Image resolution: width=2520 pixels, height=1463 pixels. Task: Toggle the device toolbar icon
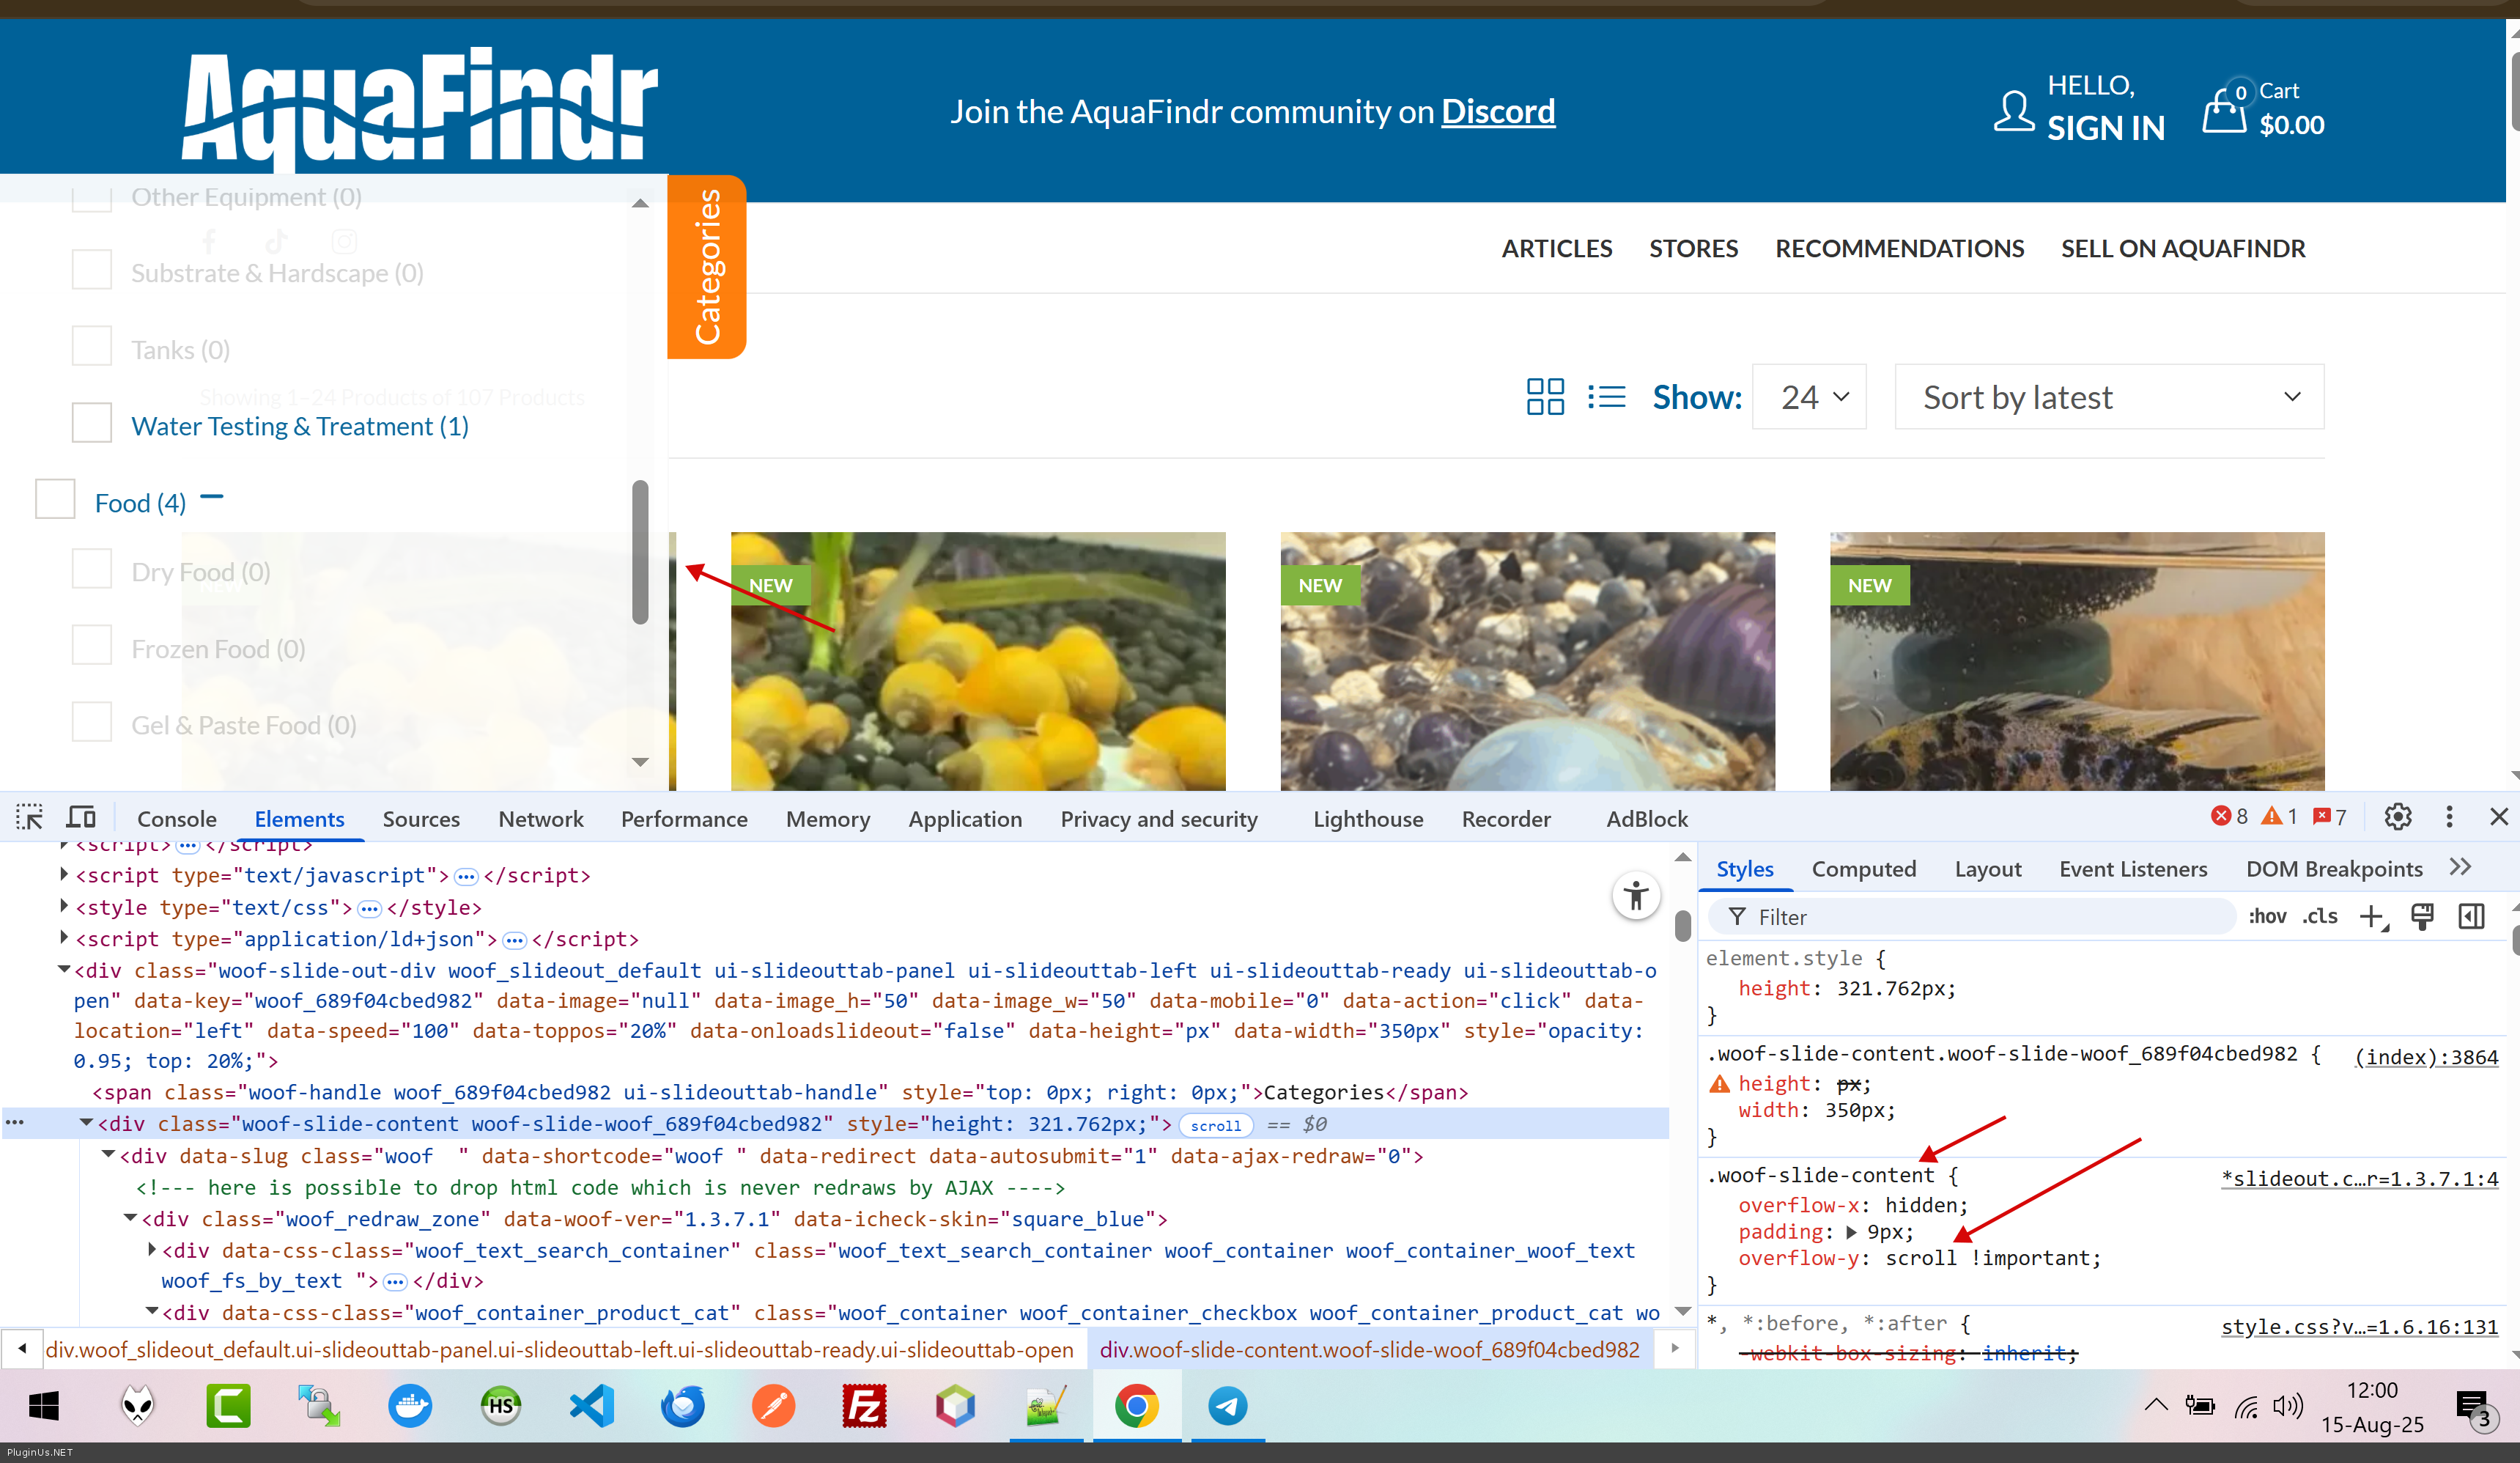[x=81, y=817]
